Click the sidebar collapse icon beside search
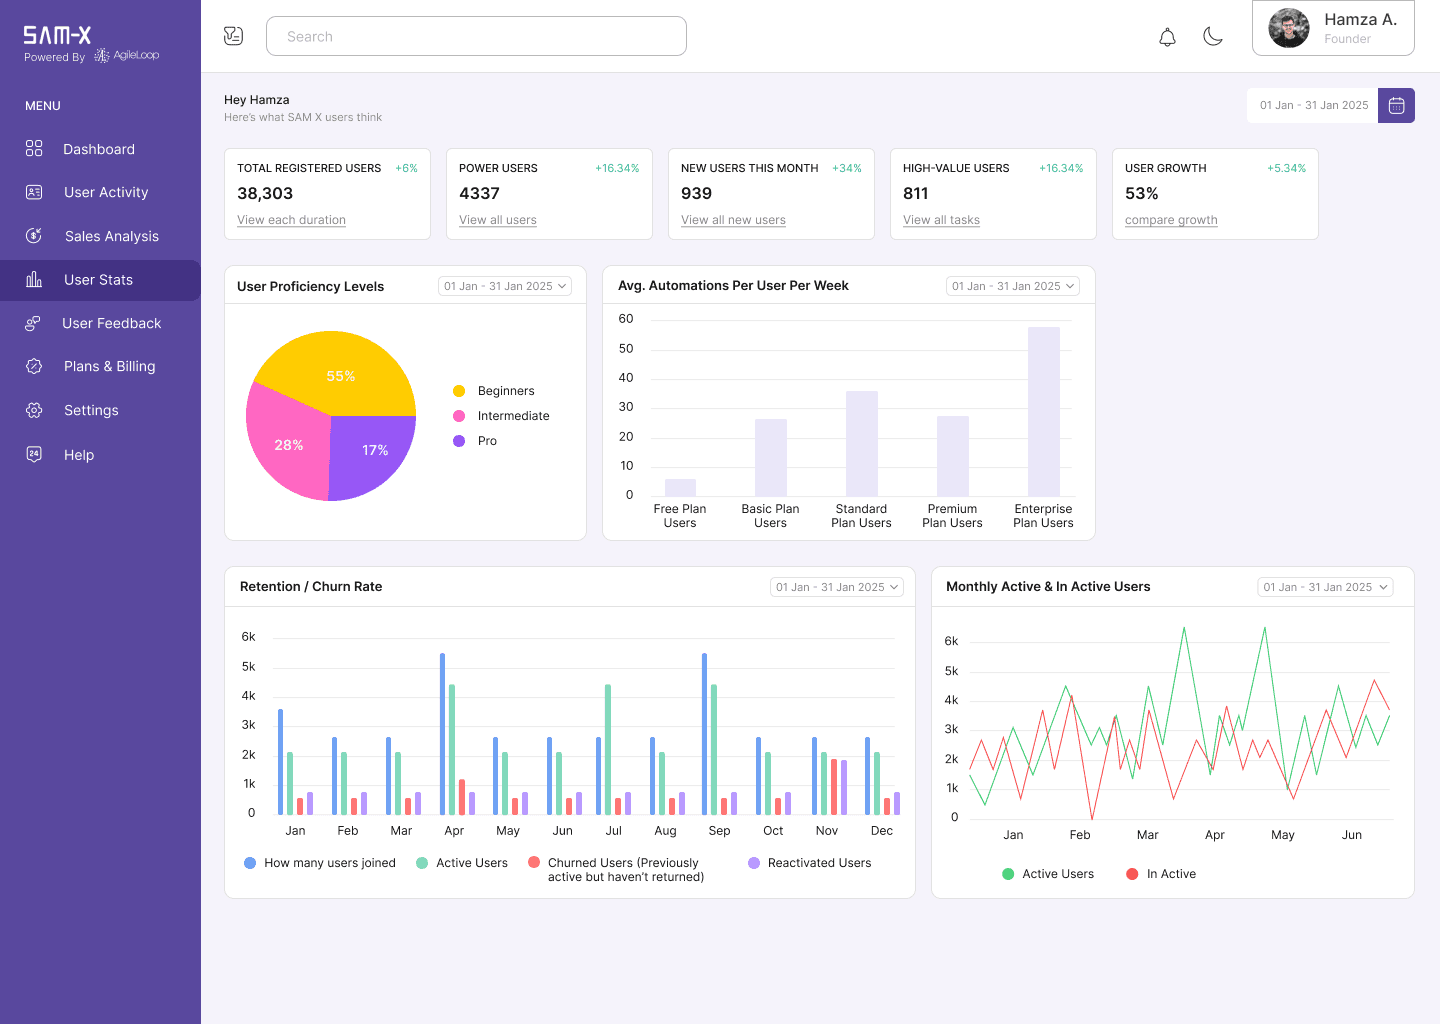Screen dimensions: 1440x1024 pyautogui.click(x=233, y=36)
